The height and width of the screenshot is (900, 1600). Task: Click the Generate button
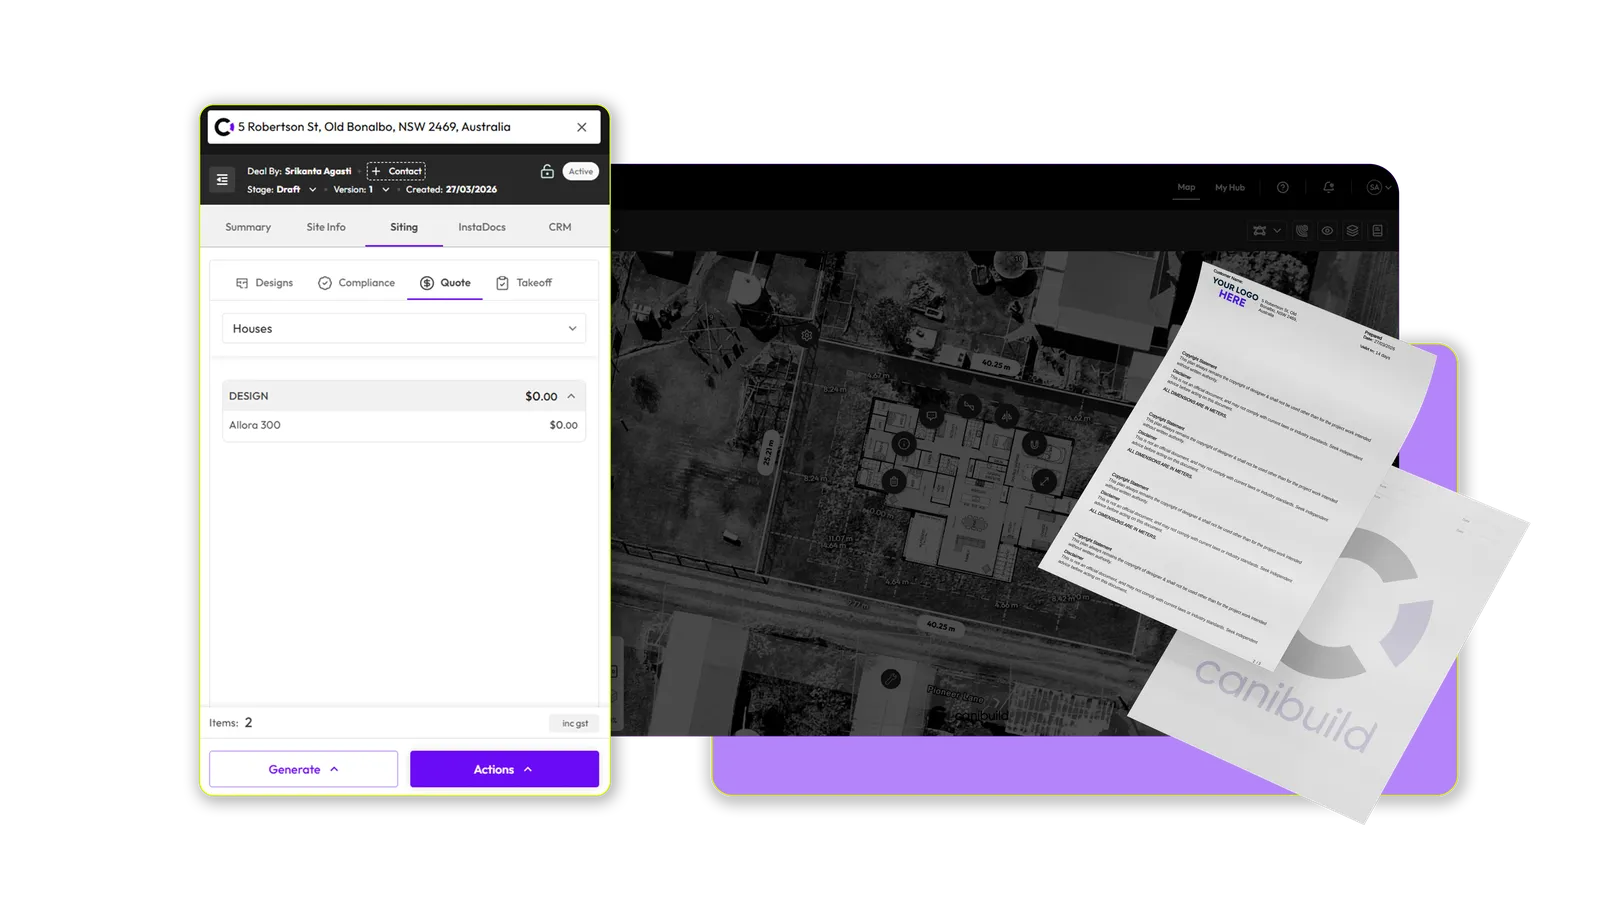(x=303, y=769)
